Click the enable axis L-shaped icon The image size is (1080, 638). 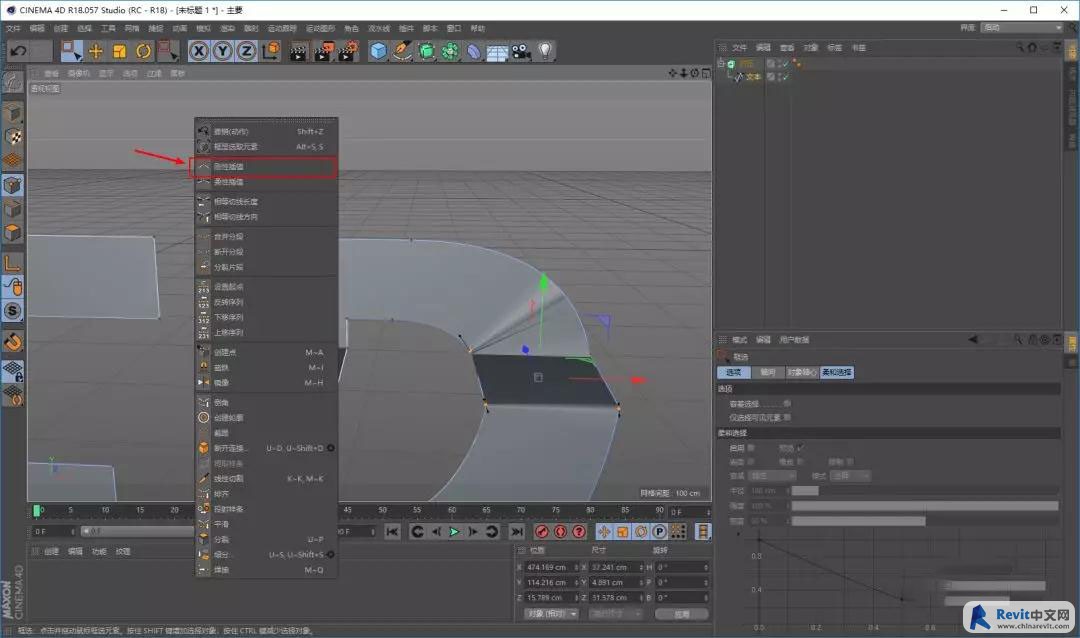click(x=13, y=263)
